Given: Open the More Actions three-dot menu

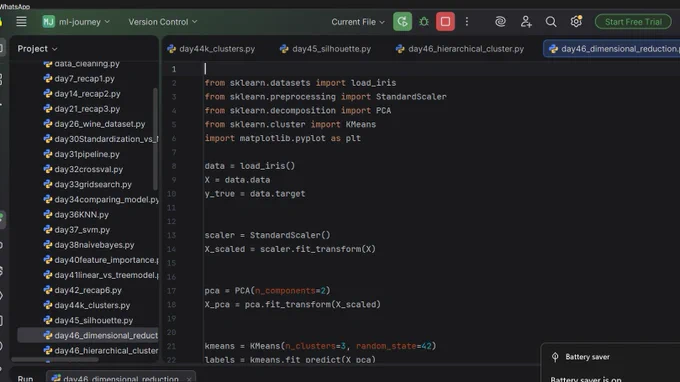Looking at the screenshot, I should click(x=467, y=22).
